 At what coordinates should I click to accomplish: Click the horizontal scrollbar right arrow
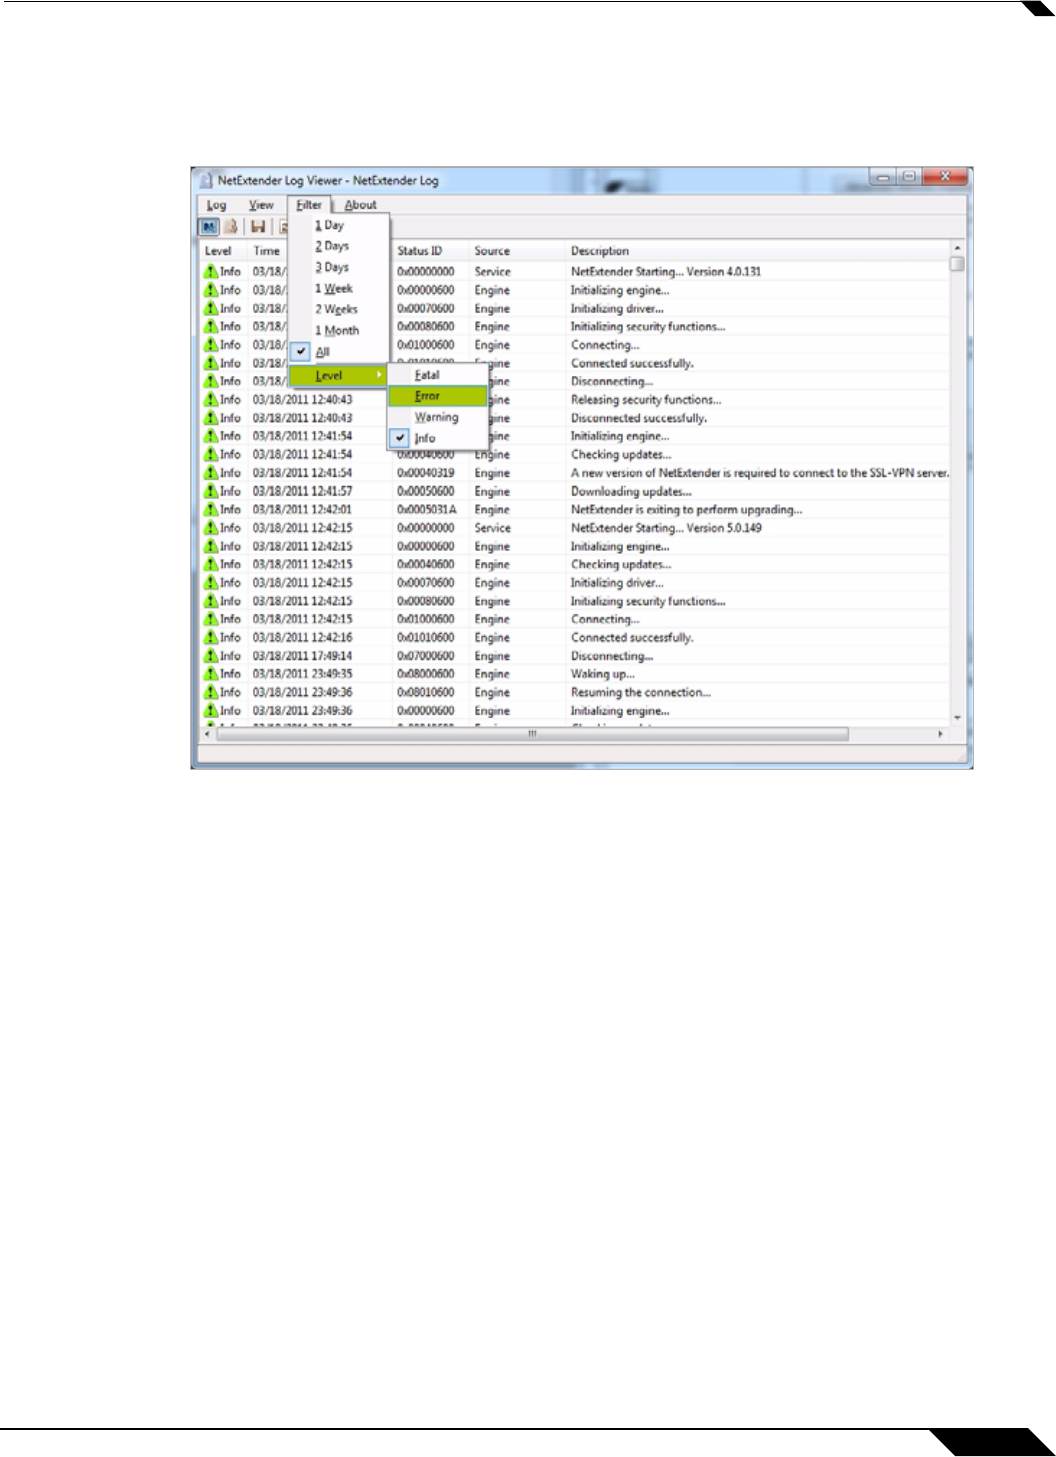coord(941,734)
